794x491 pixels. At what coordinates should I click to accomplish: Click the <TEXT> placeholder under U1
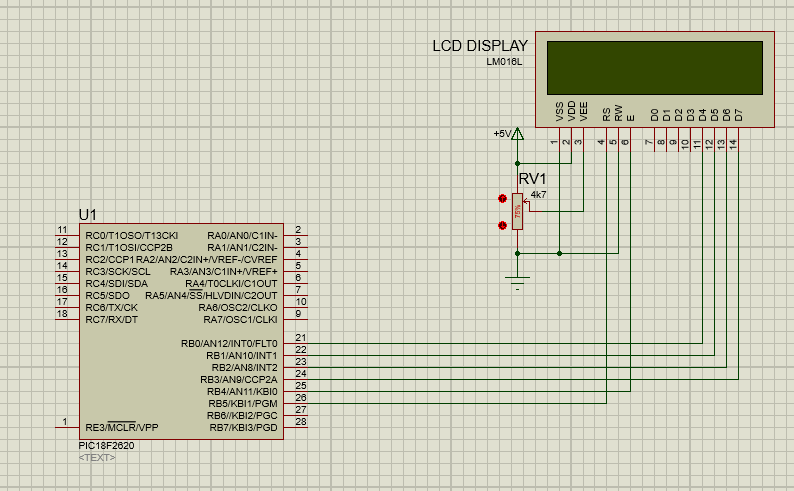[x=97, y=458]
